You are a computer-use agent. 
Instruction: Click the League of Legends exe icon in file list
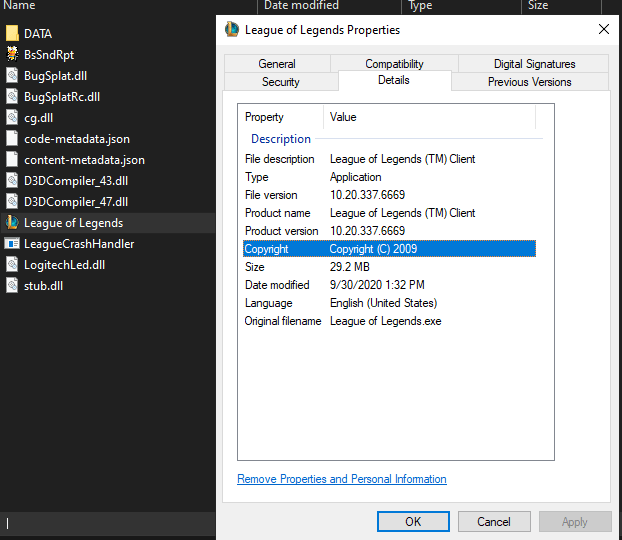coord(12,223)
